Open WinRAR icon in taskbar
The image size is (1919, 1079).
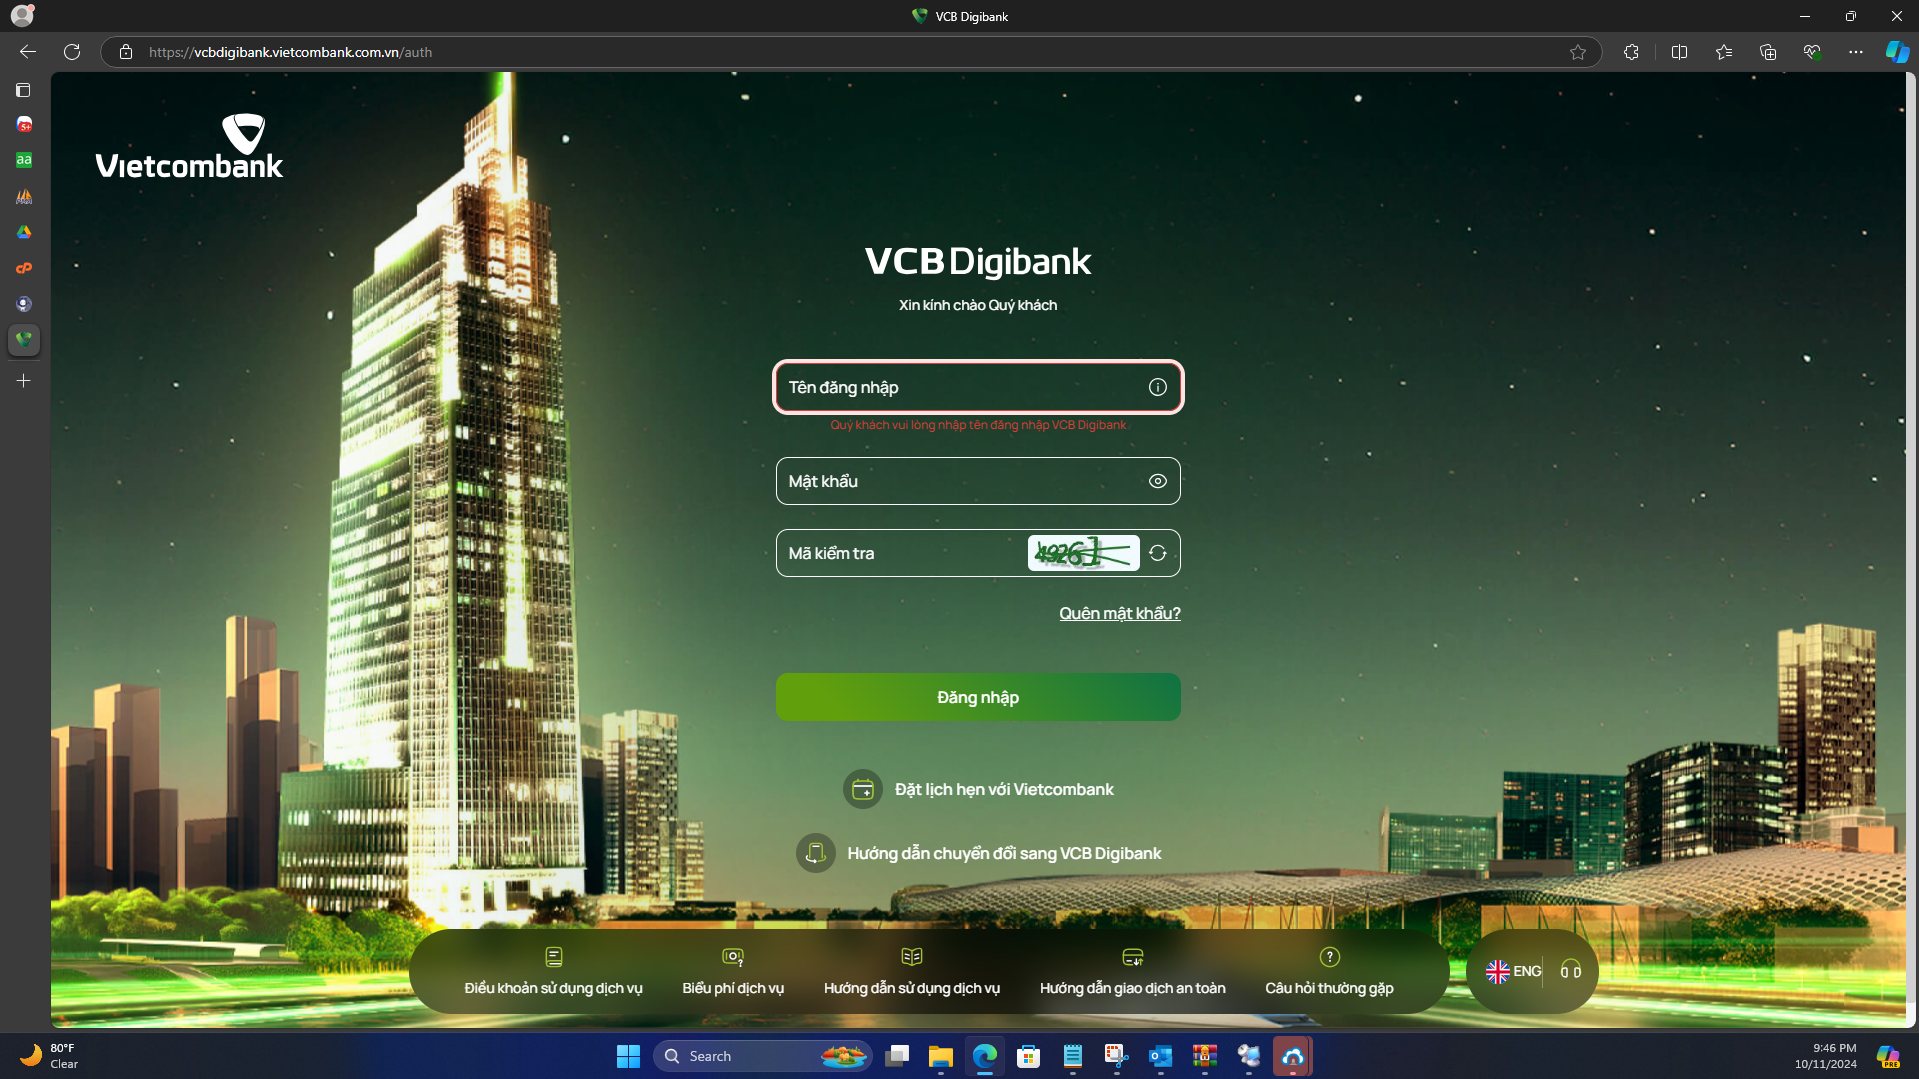[1205, 1056]
